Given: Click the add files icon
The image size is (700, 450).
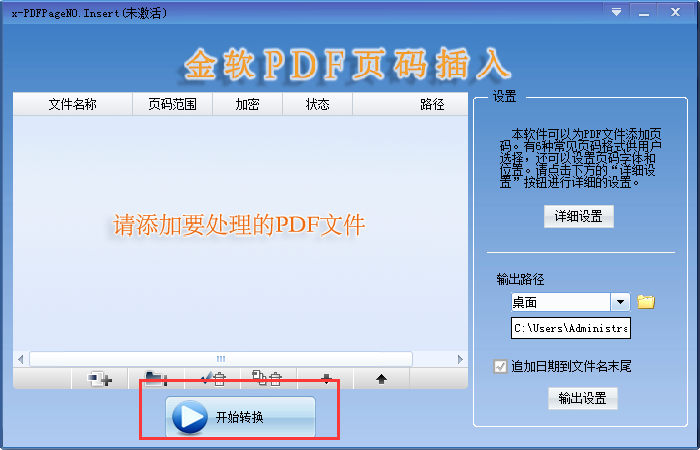Looking at the screenshot, I should point(100,379).
